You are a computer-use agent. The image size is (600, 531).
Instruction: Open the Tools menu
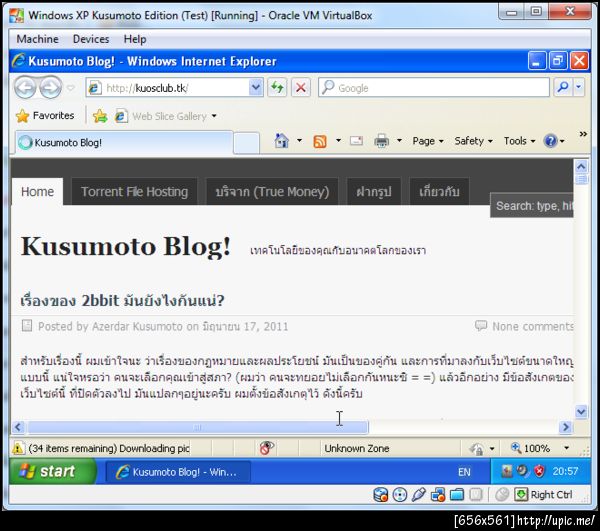[x=519, y=141]
